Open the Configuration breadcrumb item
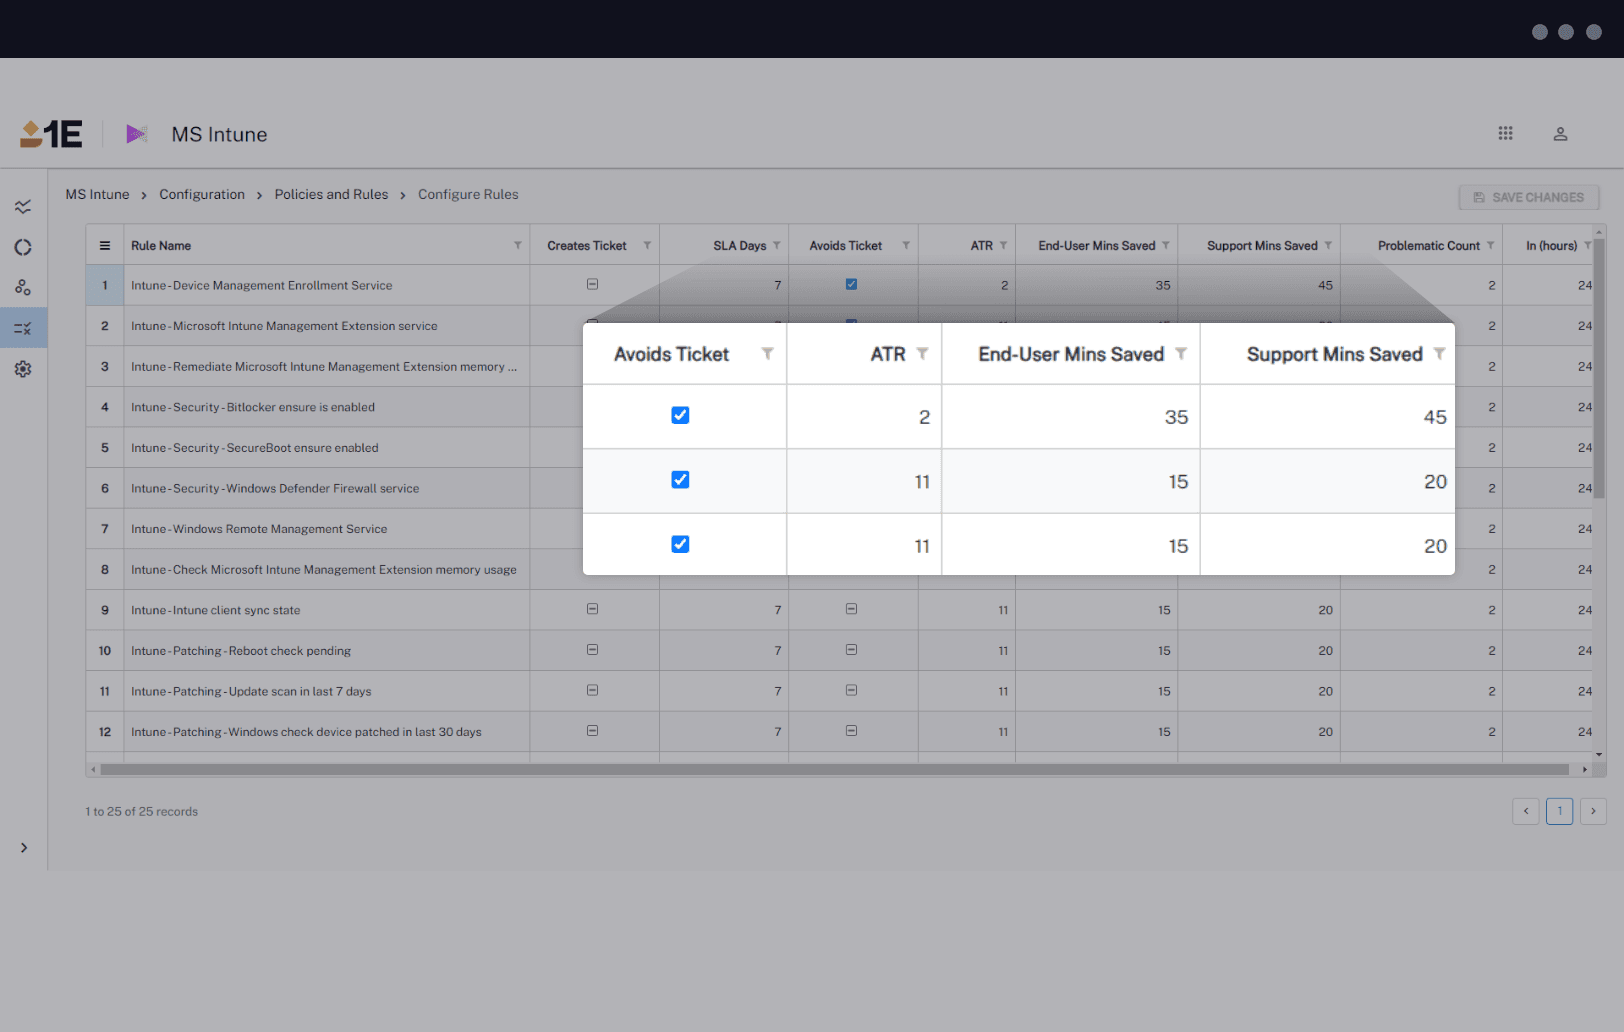 point(202,194)
